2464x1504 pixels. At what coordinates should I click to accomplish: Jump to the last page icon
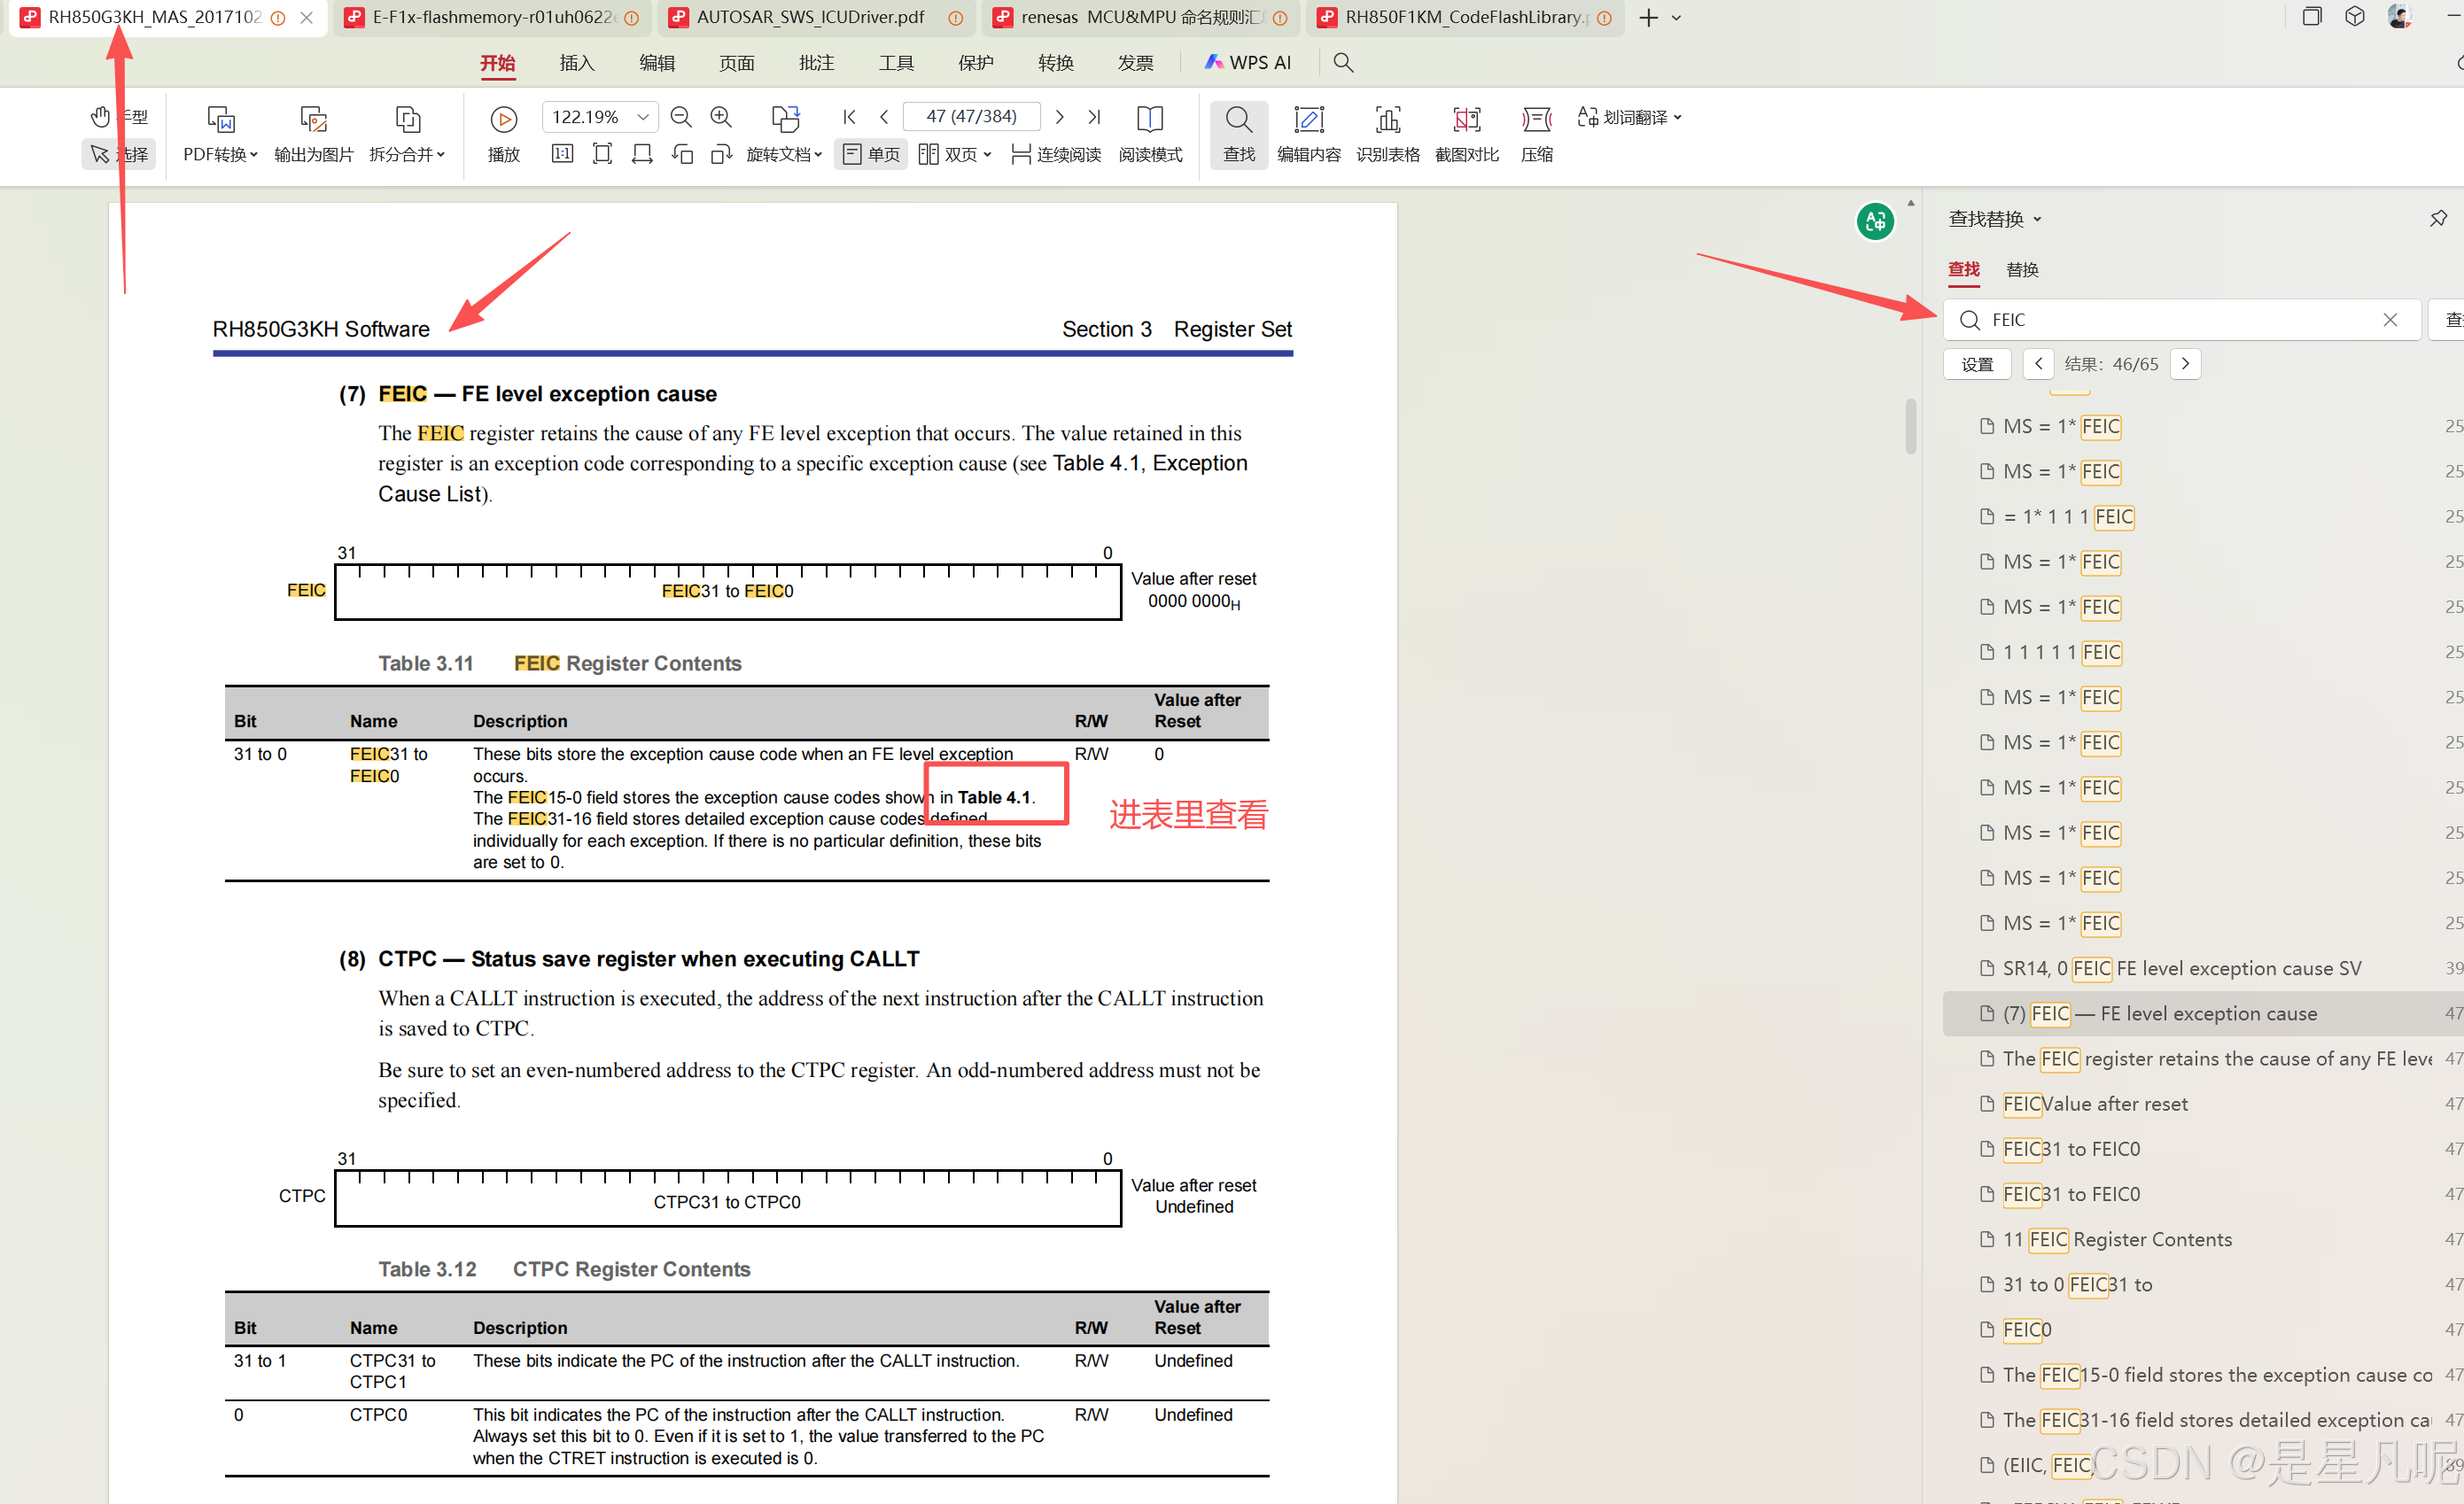point(1095,117)
